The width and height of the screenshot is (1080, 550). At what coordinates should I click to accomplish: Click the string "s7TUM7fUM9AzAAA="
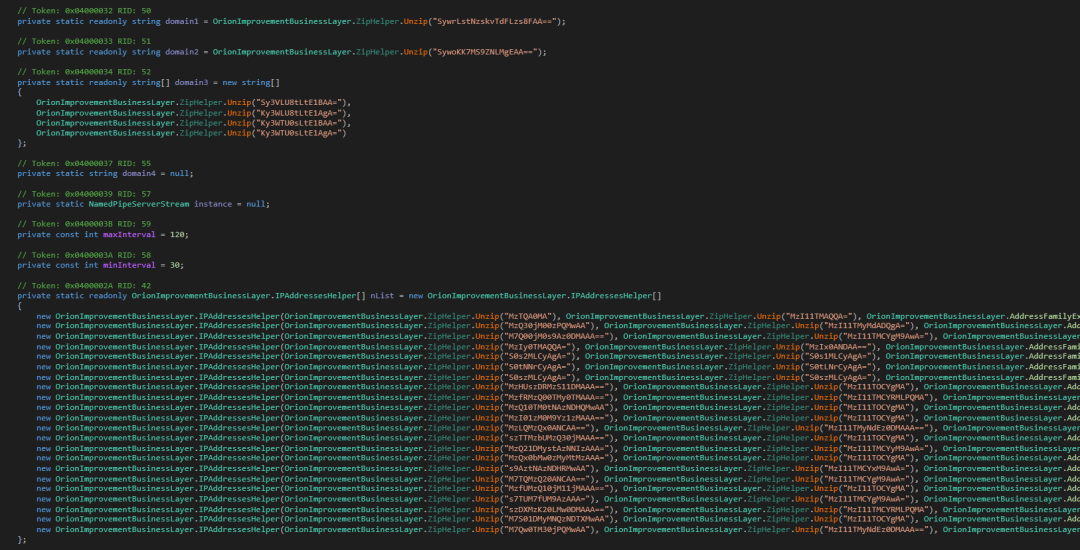point(546,498)
